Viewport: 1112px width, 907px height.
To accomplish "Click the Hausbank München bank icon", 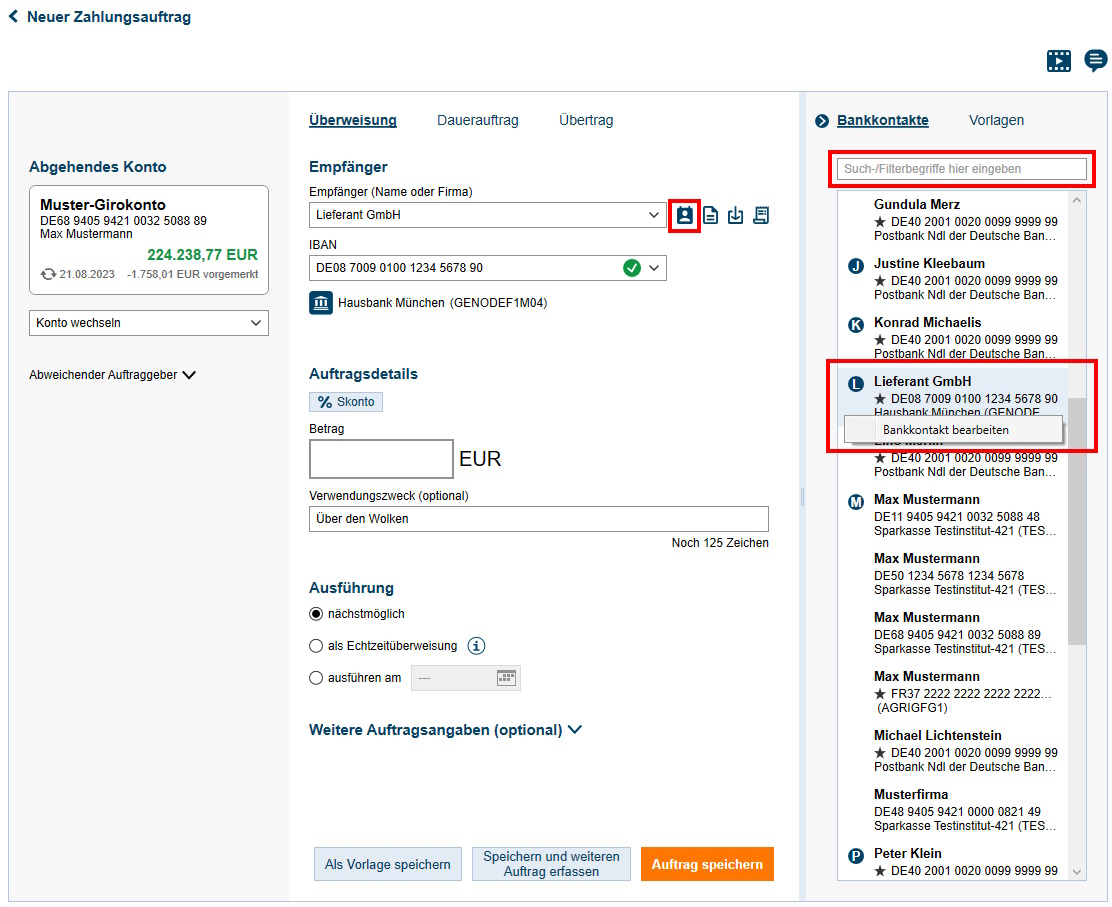I will tap(320, 302).
